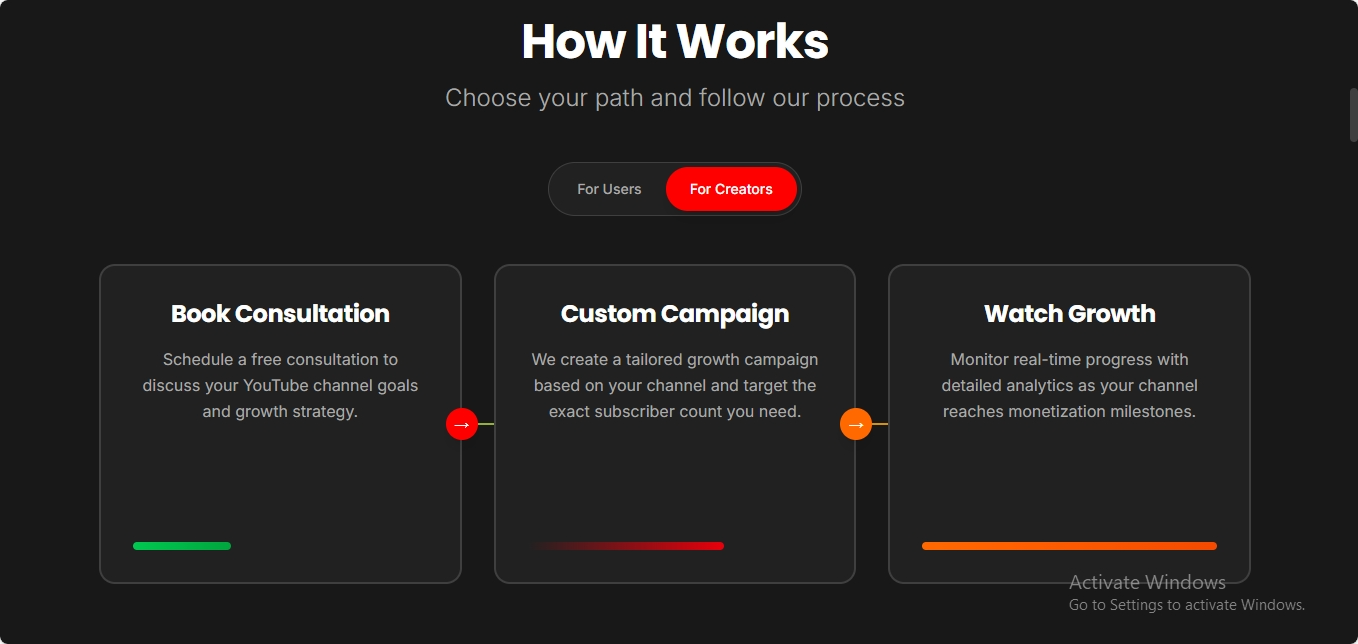Click the red arrow icon between the first two cards
Viewport: 1358px width, 644px height.
pos(461,424)
